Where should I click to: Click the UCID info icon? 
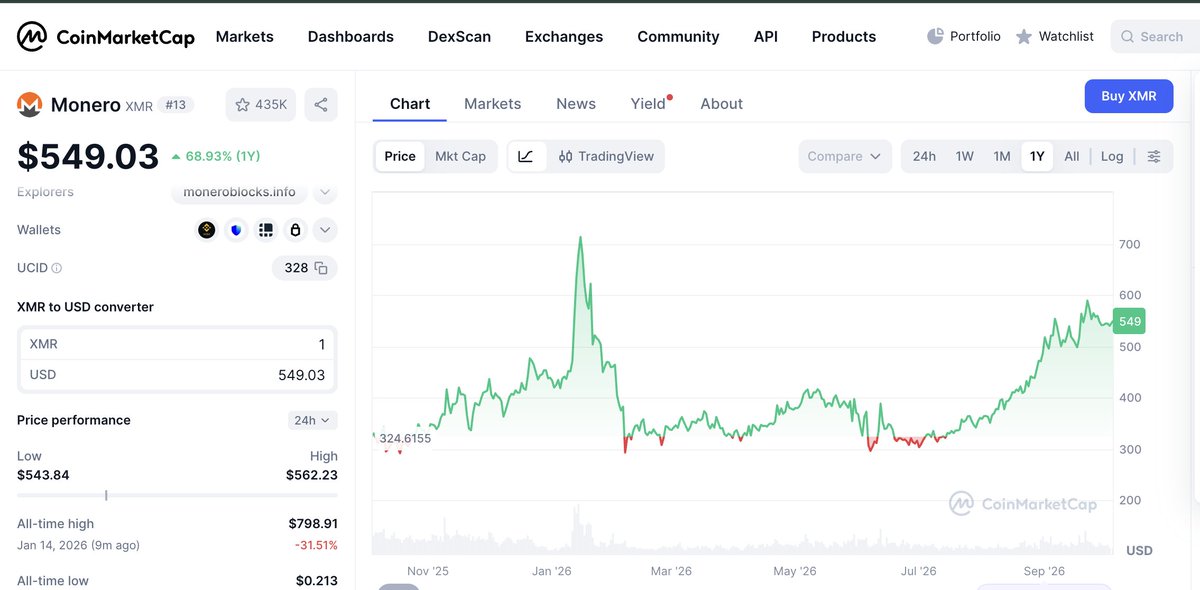tap(57, 268)
